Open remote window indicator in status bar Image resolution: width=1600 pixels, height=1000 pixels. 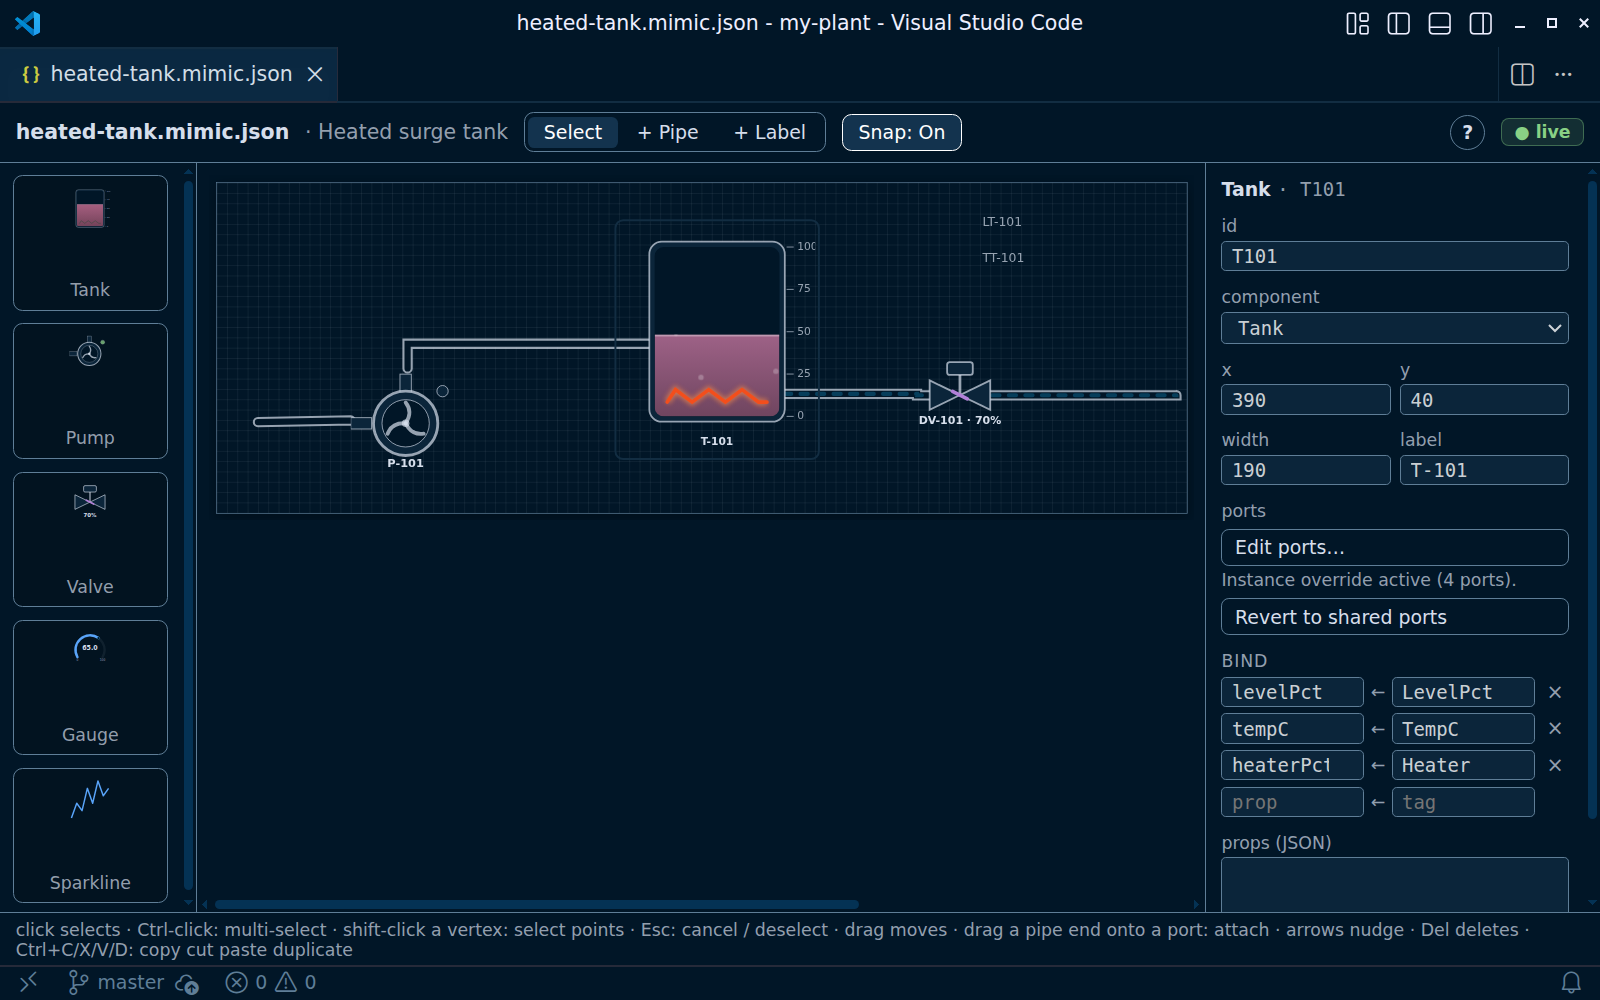(28, 982)
